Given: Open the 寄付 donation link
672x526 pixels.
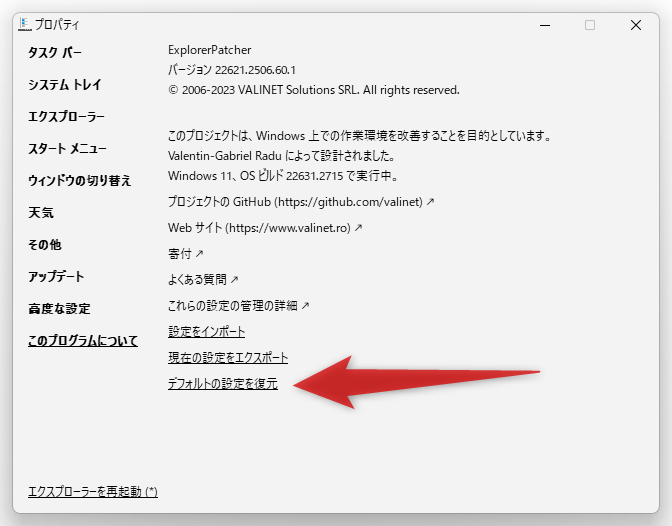Looking at the screenshot, I should pyautogui.click(x=185, y=254).
